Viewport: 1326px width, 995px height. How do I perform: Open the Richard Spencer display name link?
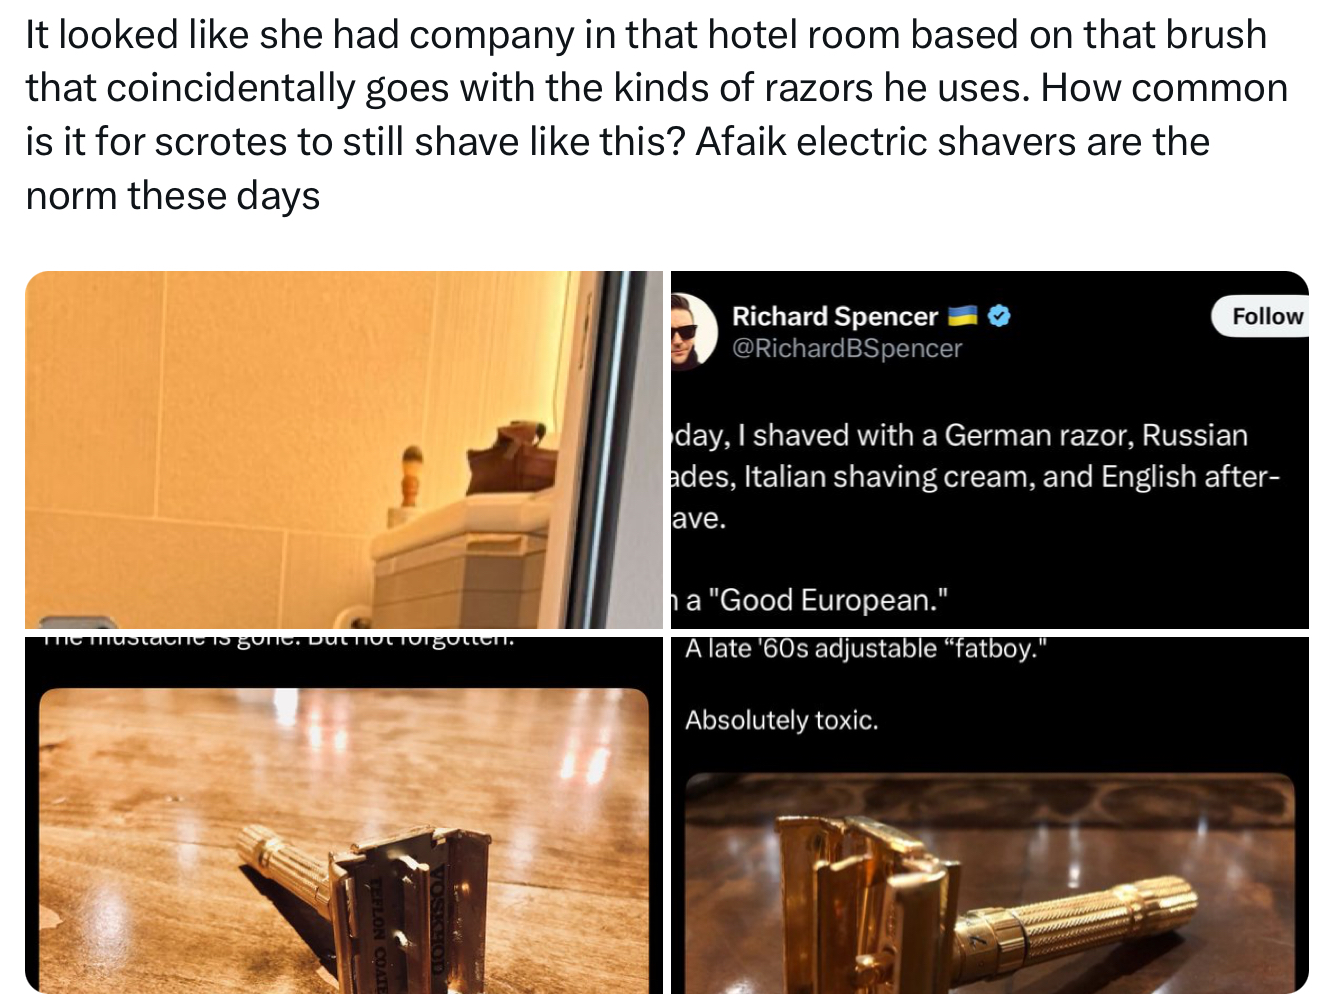point(834,316)
